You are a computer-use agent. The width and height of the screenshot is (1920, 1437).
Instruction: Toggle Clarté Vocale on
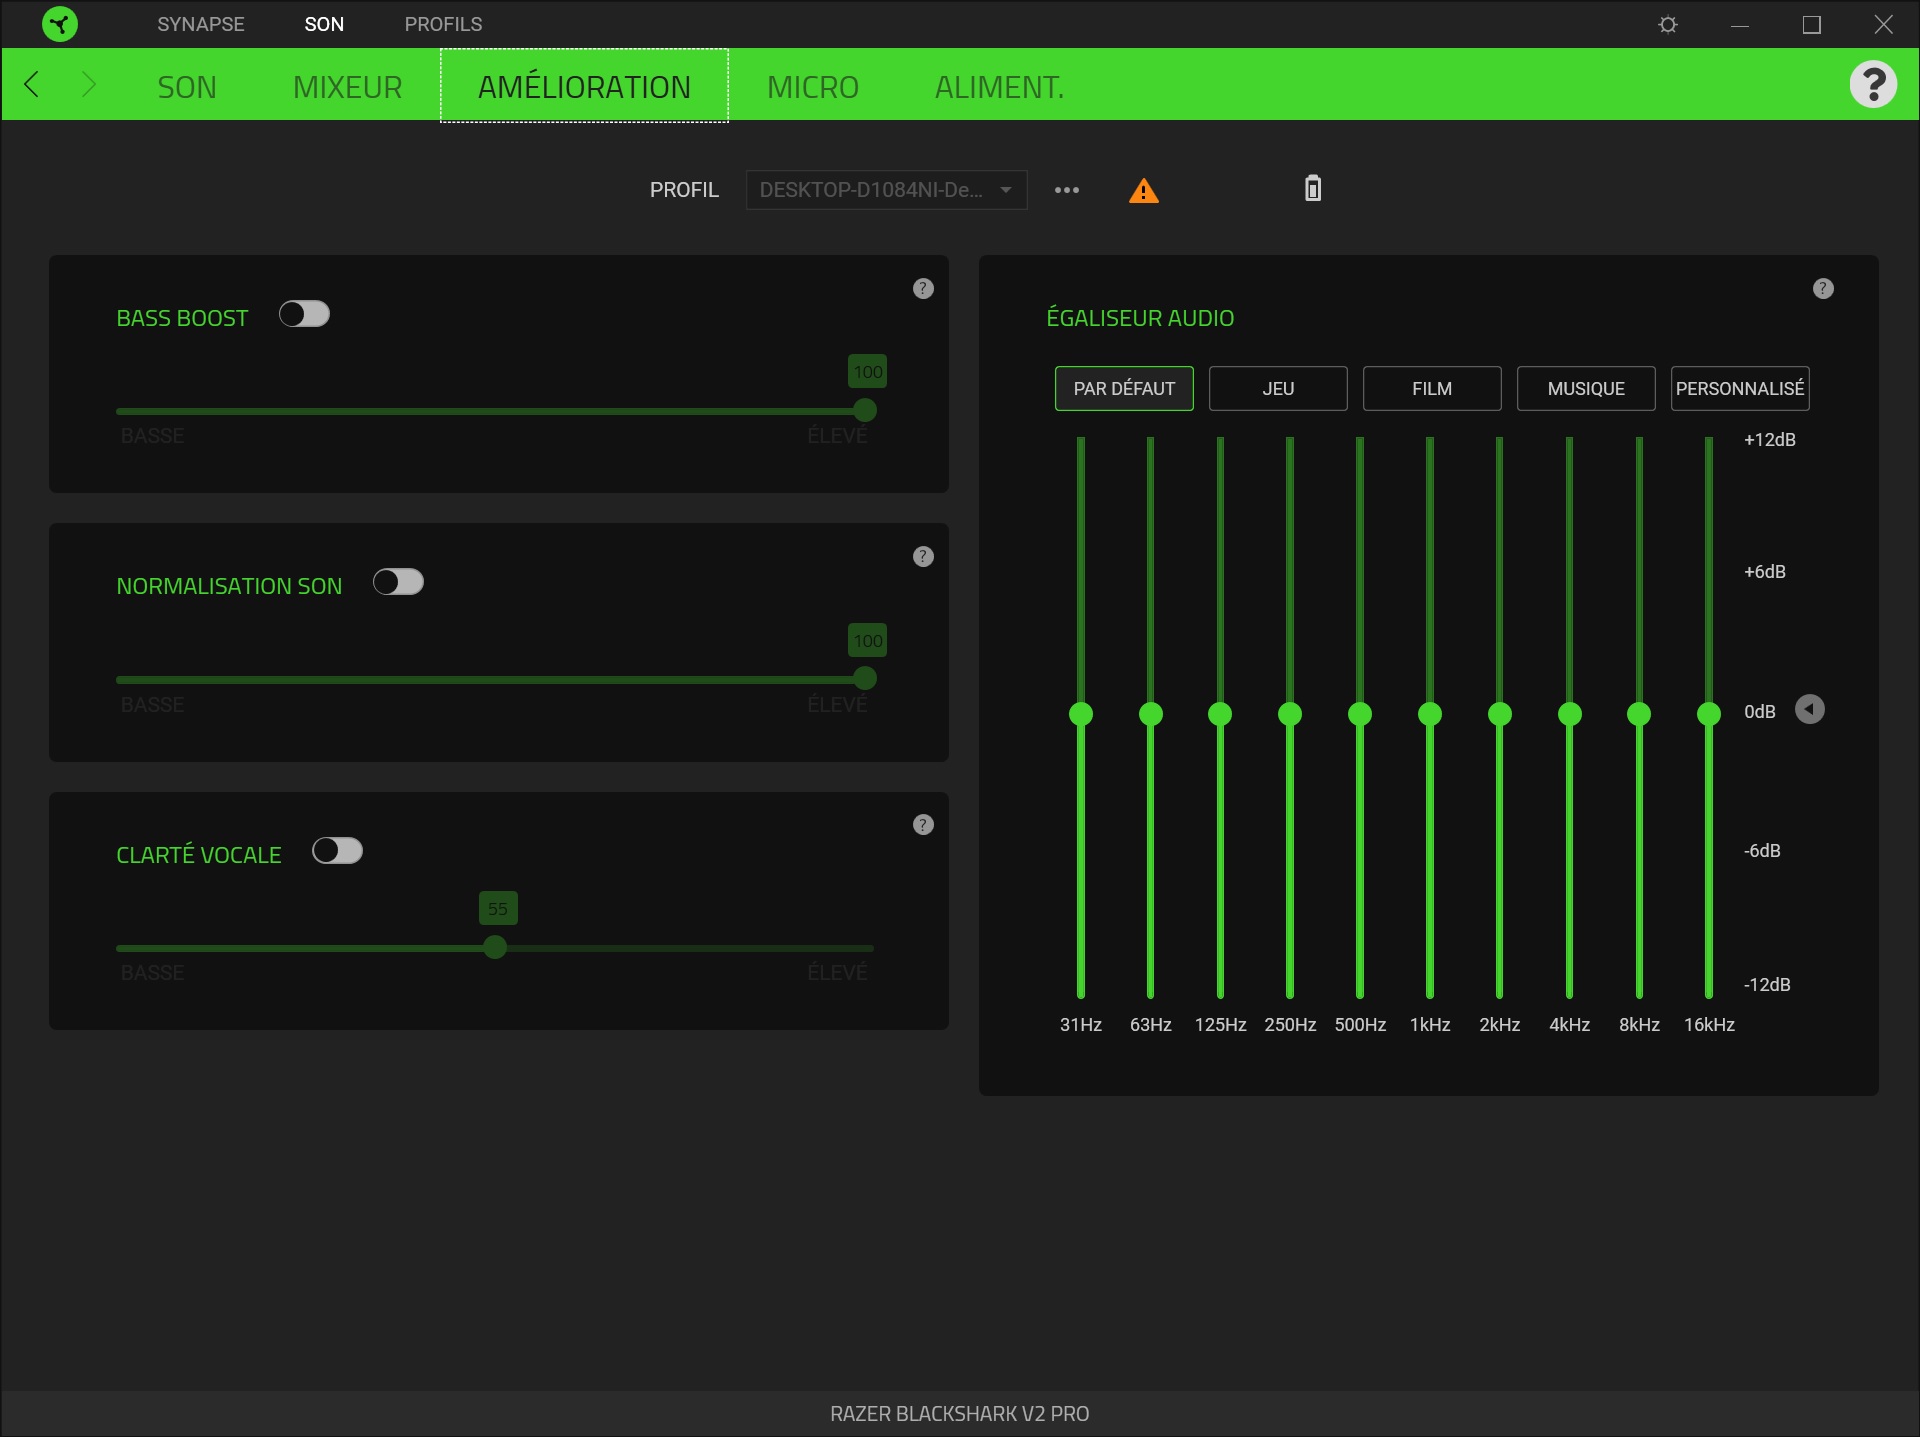click(337, 851)
